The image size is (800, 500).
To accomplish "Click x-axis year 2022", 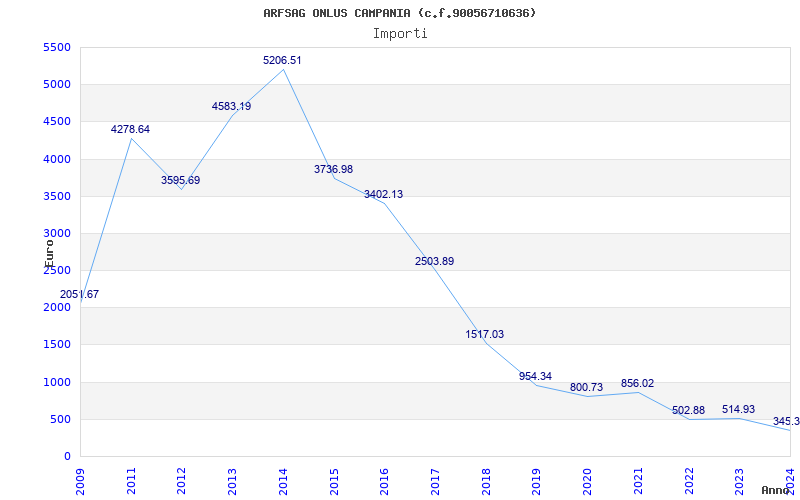I will [689, 482].
